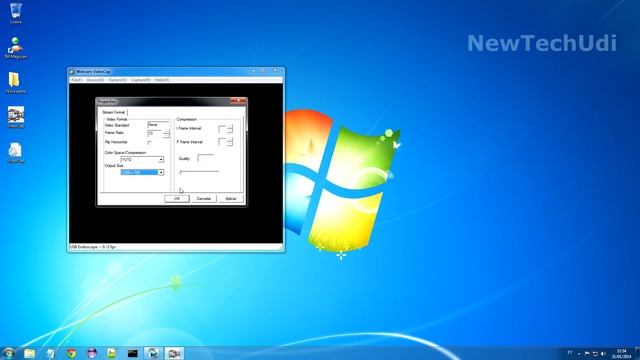This screenshot has height=360, width=640.
Task: Close the Properties dialog
Action: (x=238, y=100)
